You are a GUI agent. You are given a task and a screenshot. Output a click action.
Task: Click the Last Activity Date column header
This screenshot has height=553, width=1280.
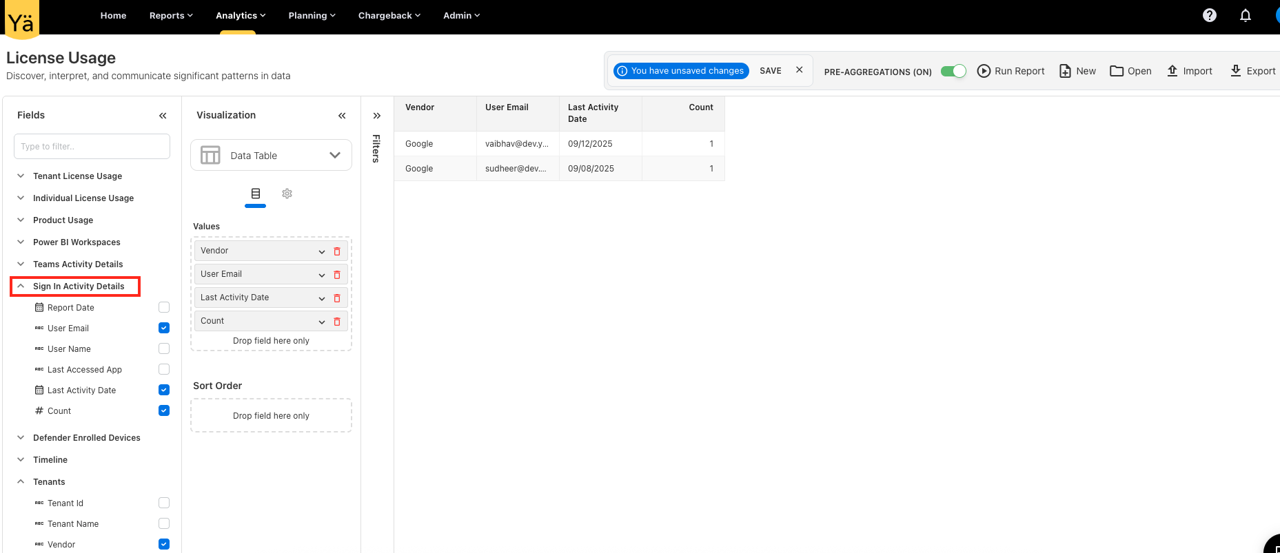pos(600,113)
